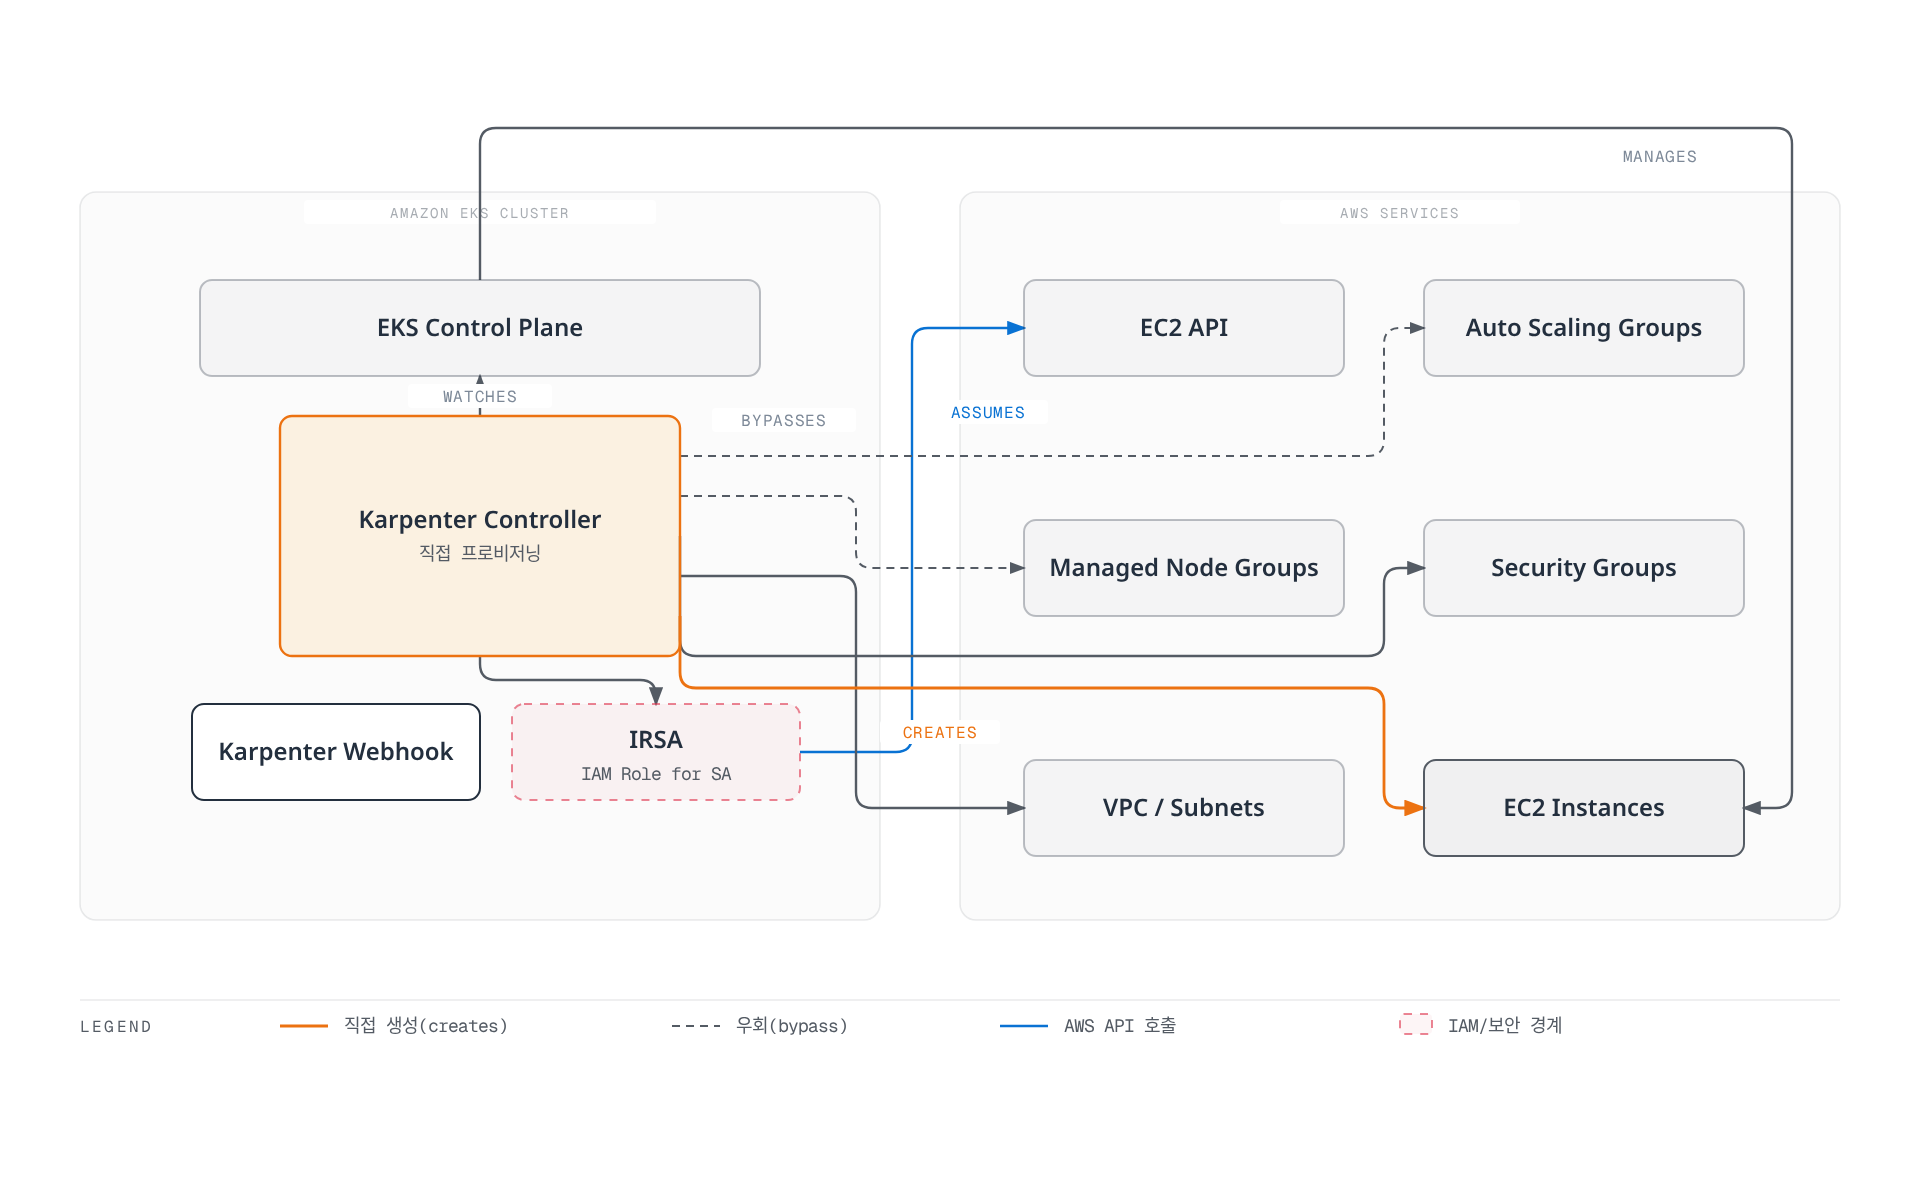Click the Security Groups node
1920x1200 pixels.
(1584, 568)
